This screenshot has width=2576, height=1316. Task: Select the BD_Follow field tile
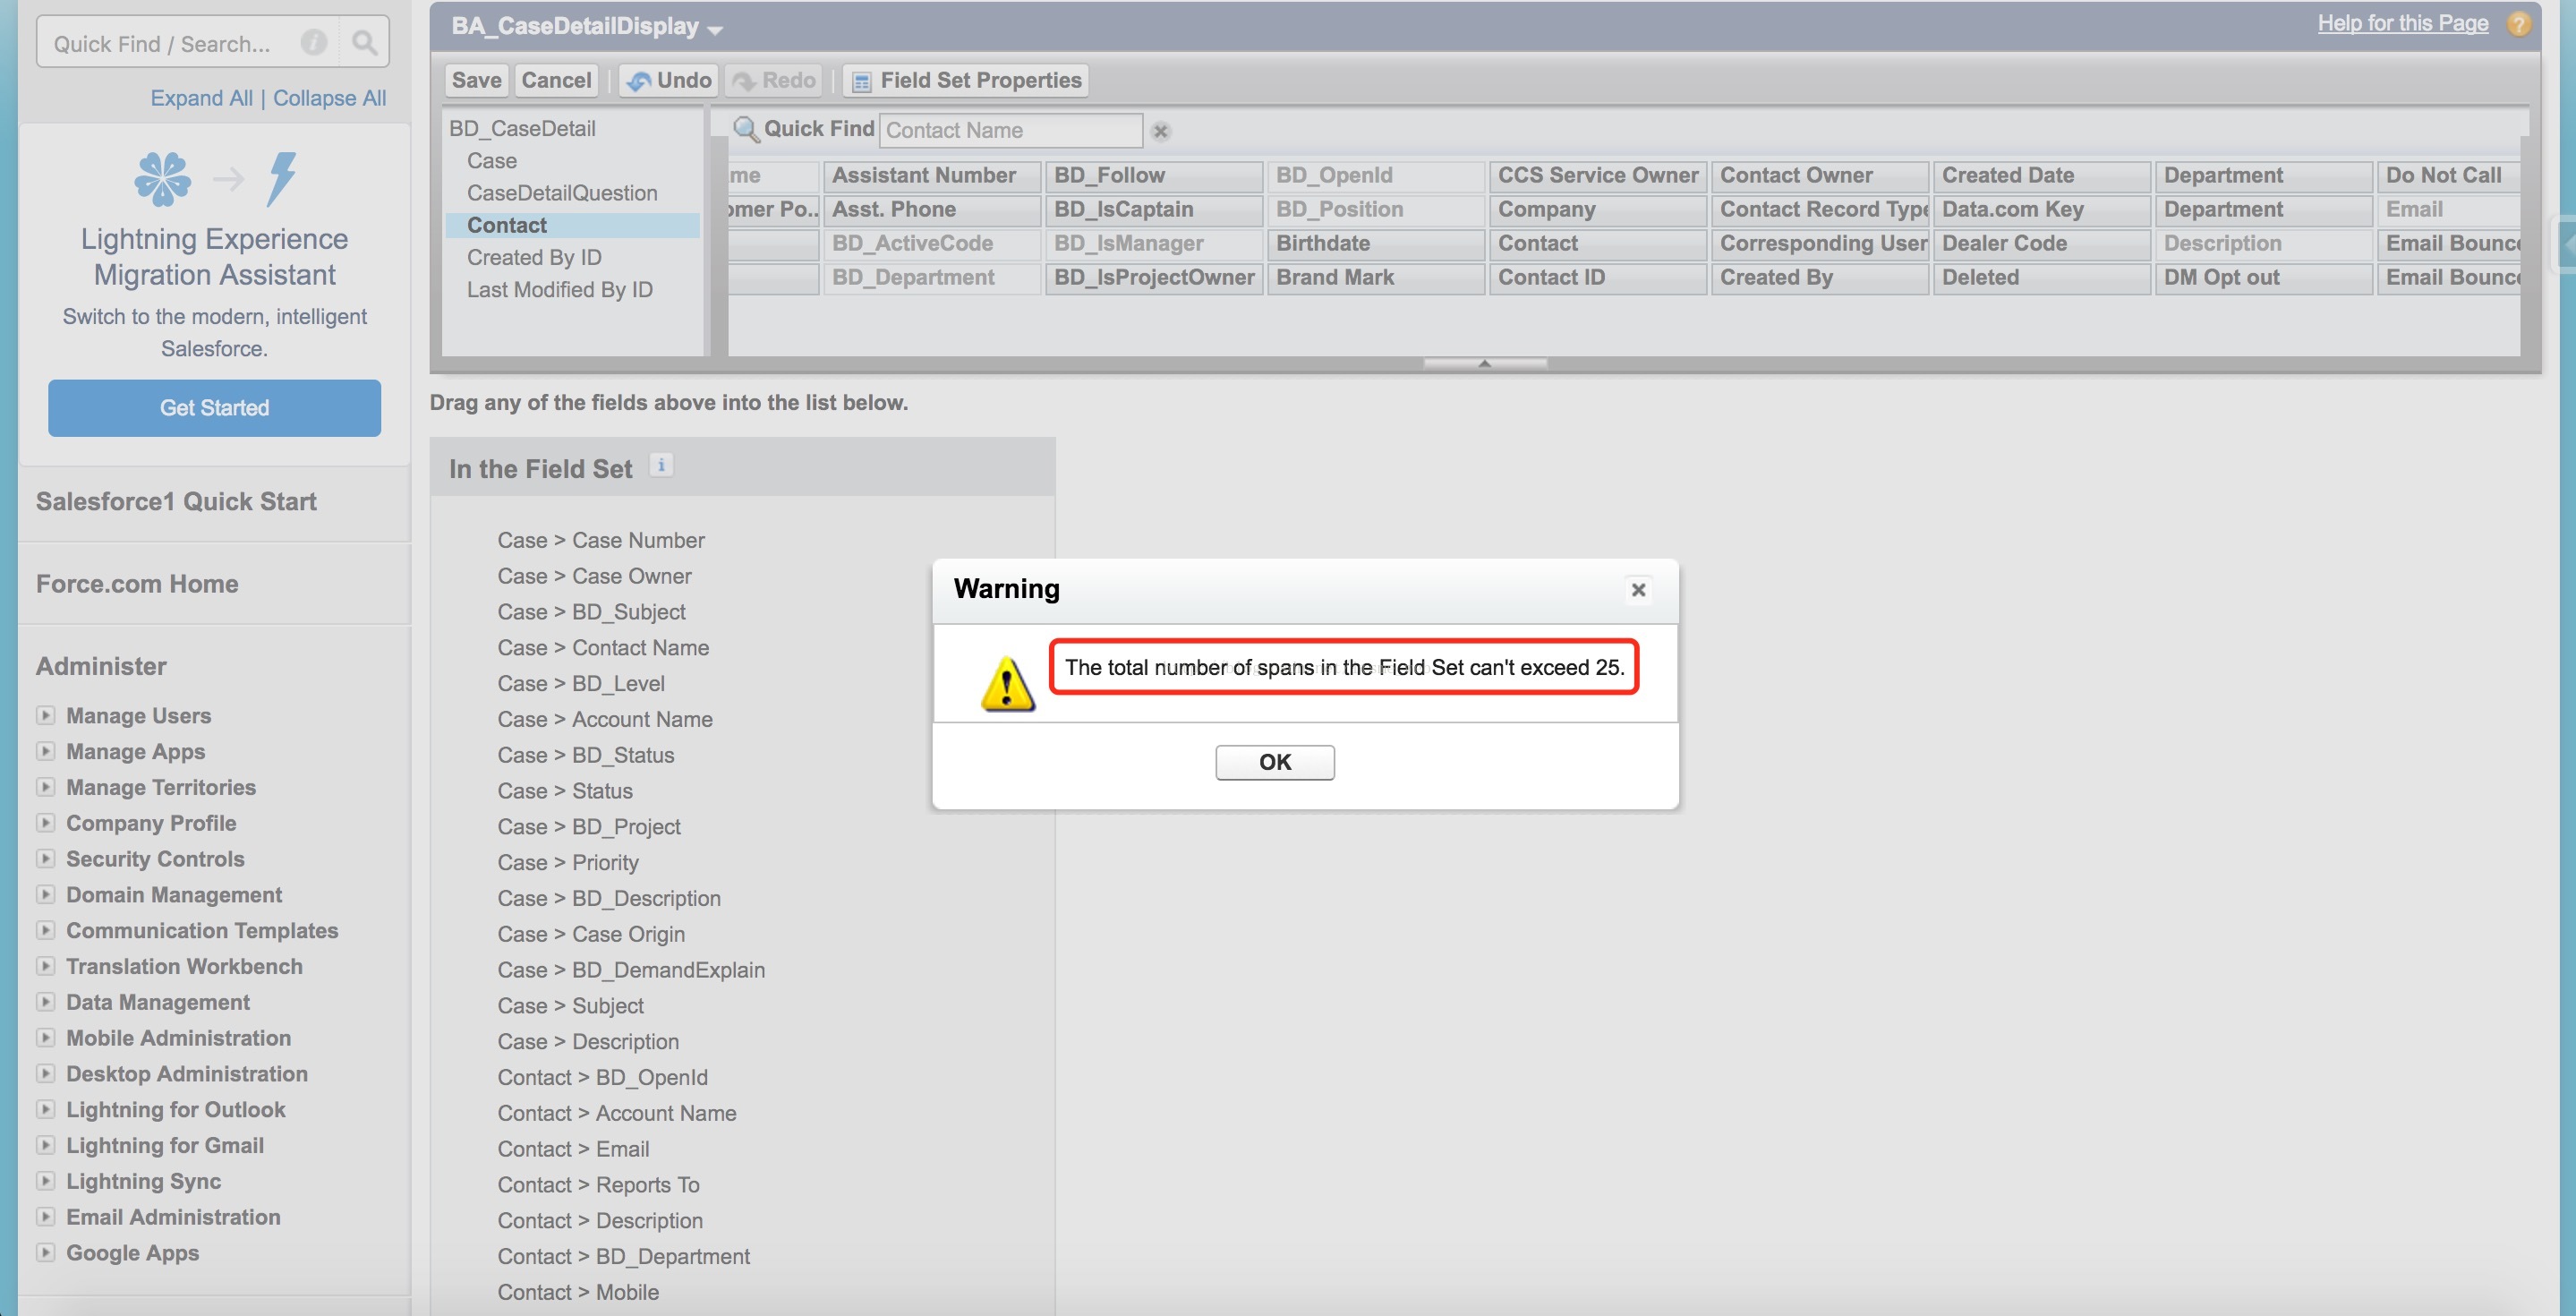(x=1153, y=176)
